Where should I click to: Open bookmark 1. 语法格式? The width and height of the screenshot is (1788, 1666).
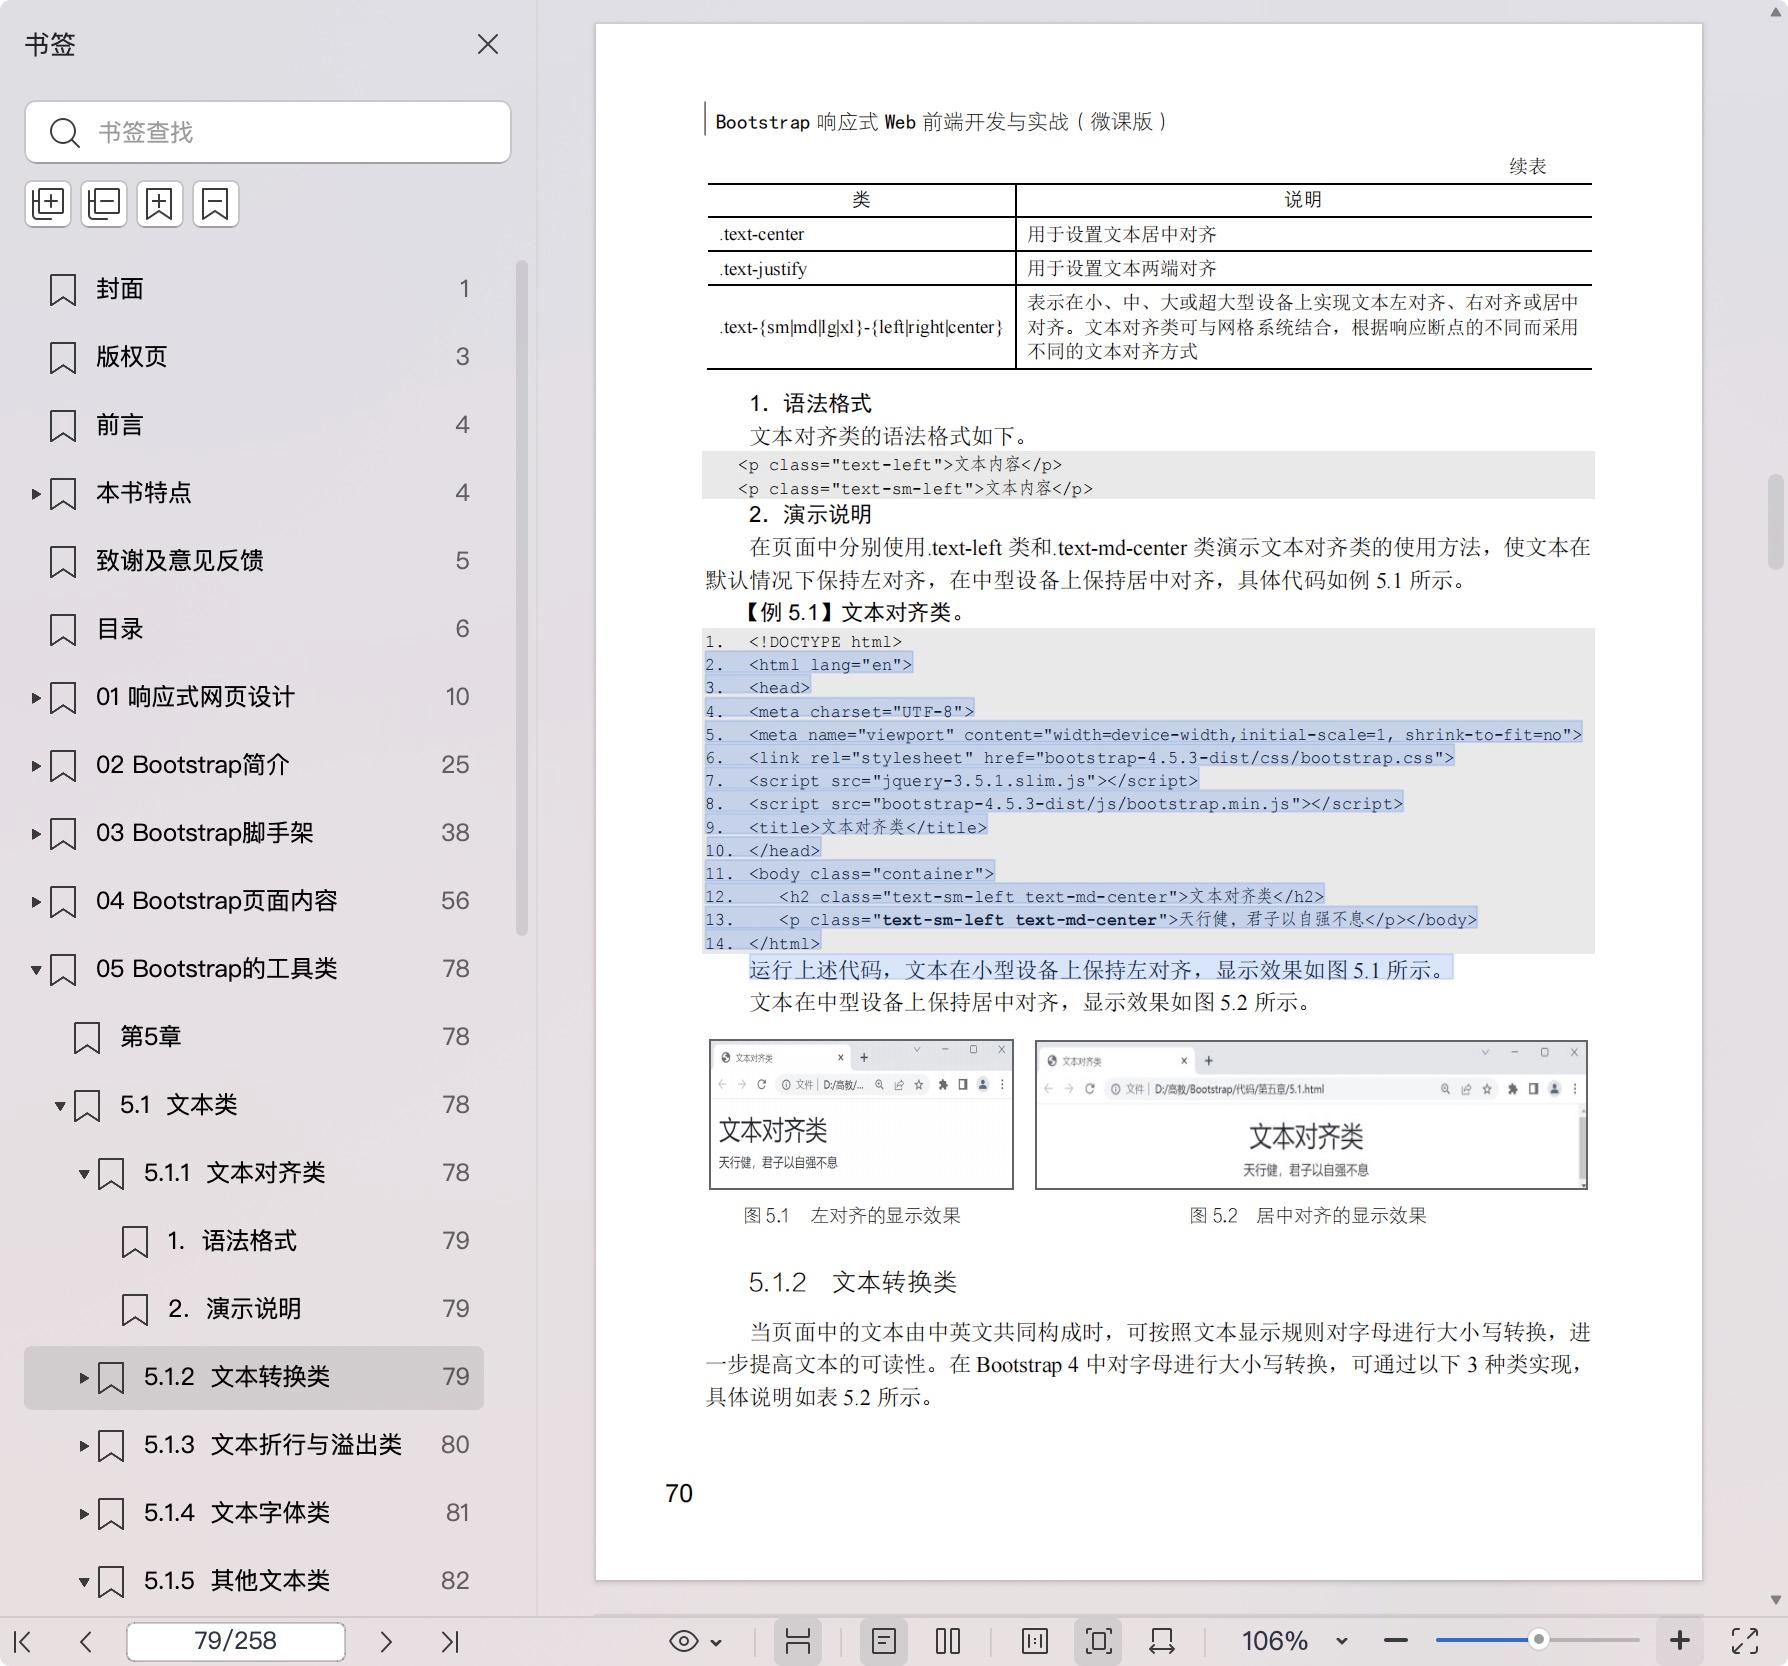(254, 1241)
